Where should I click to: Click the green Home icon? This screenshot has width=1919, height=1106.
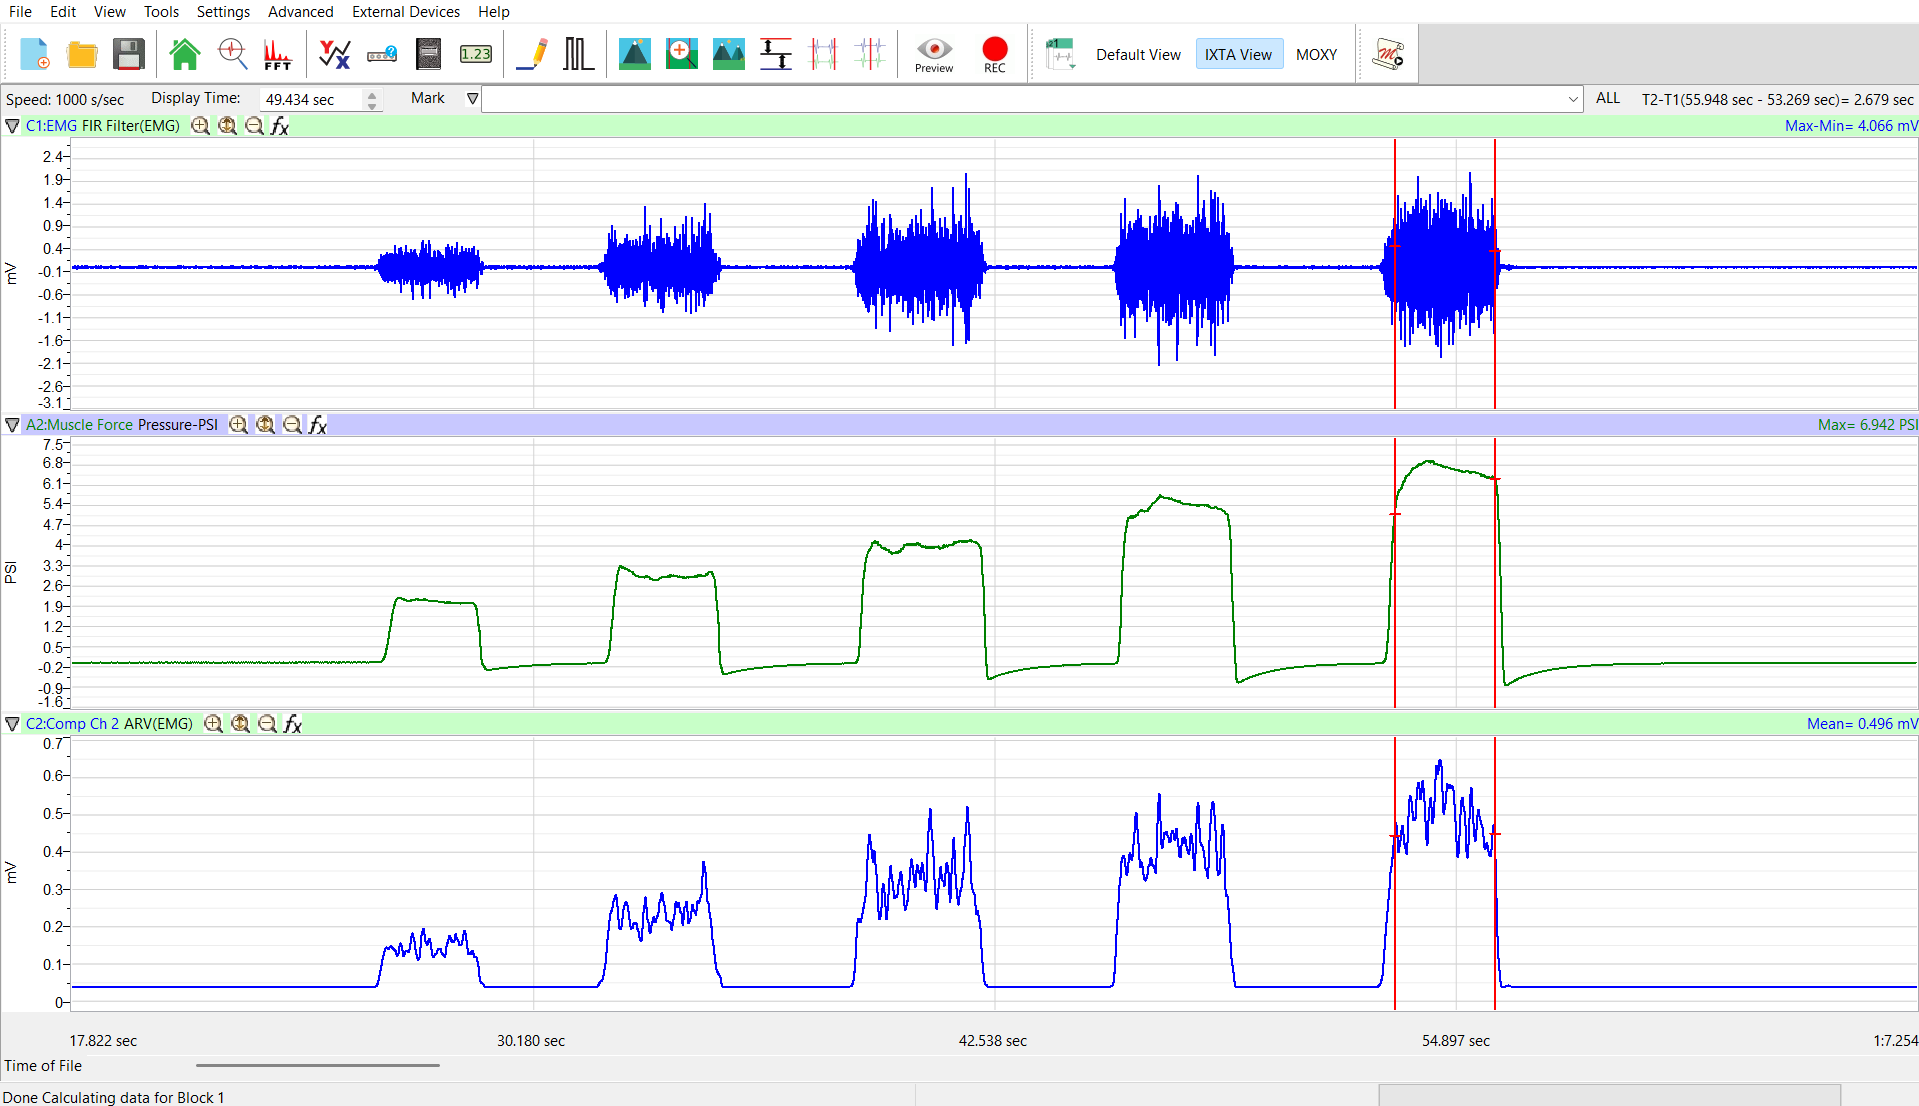(184, 54)
